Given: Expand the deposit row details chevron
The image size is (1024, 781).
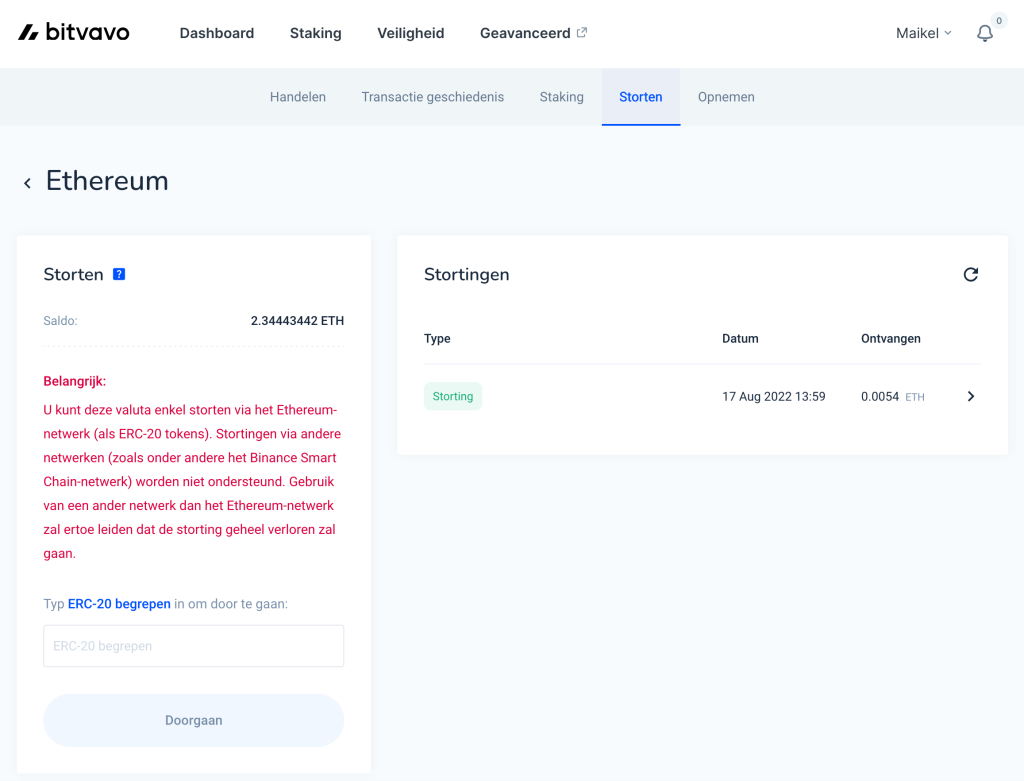Looking at the screenshot, I should (970, 396).
